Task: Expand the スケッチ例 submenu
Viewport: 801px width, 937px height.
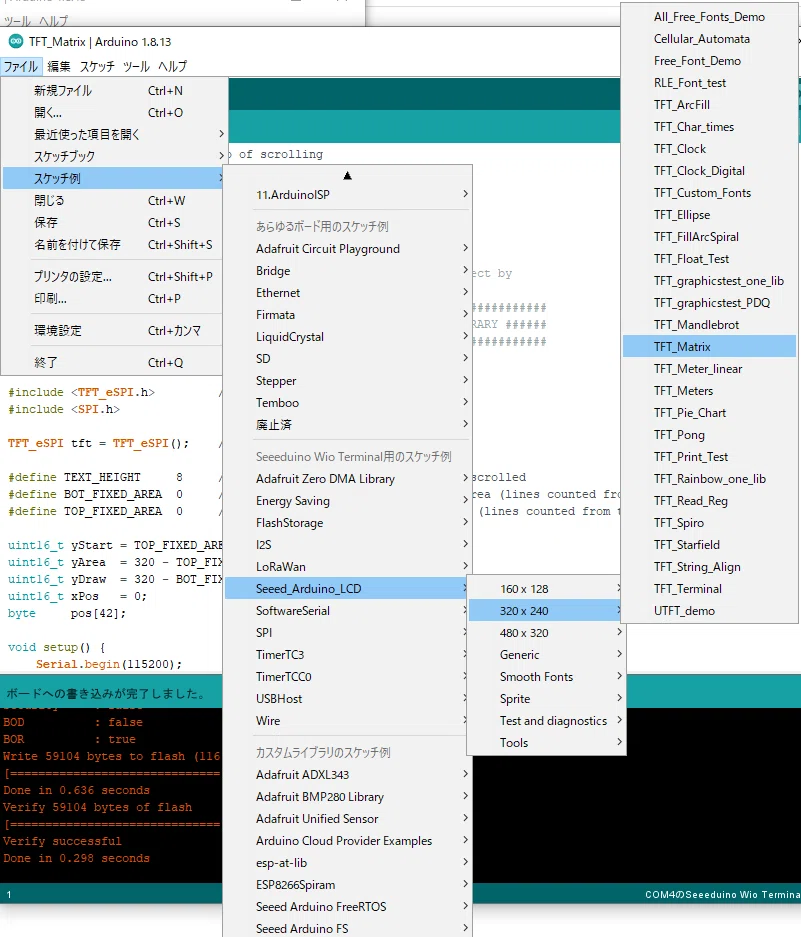Action: coord(112,178)
